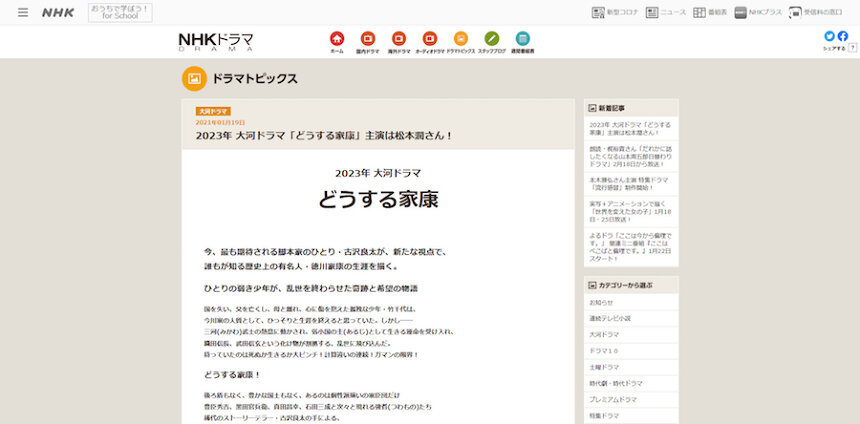The width and height of the screenshot is (860, 424).
Task: Select the 連続テレビ小説 category
Action: (x=631, y=318)
